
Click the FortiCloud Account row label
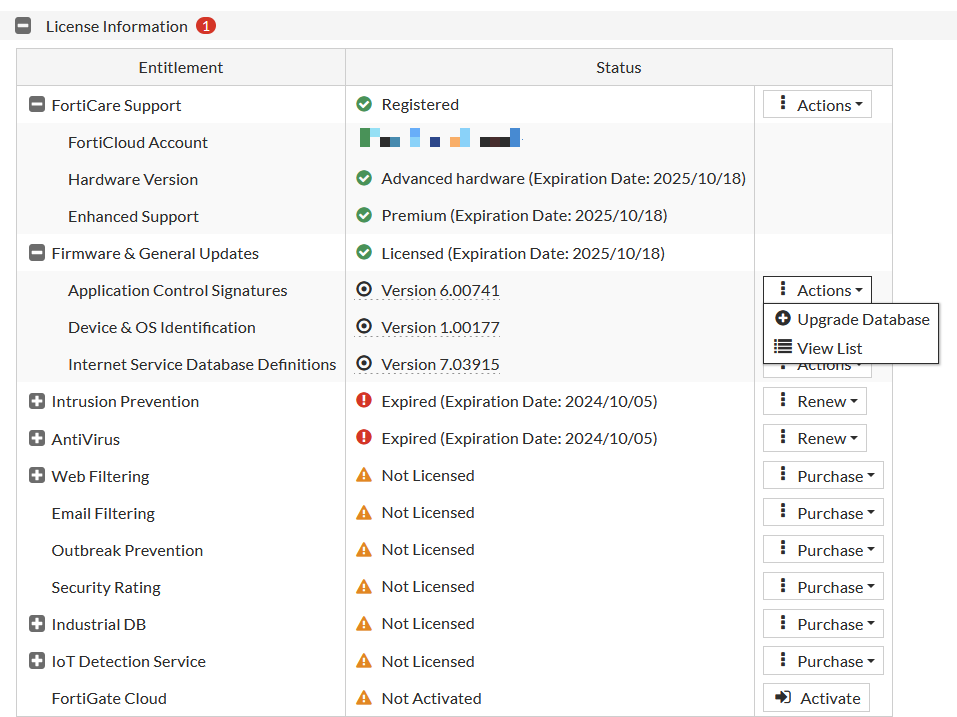click(x=138, y=142)
